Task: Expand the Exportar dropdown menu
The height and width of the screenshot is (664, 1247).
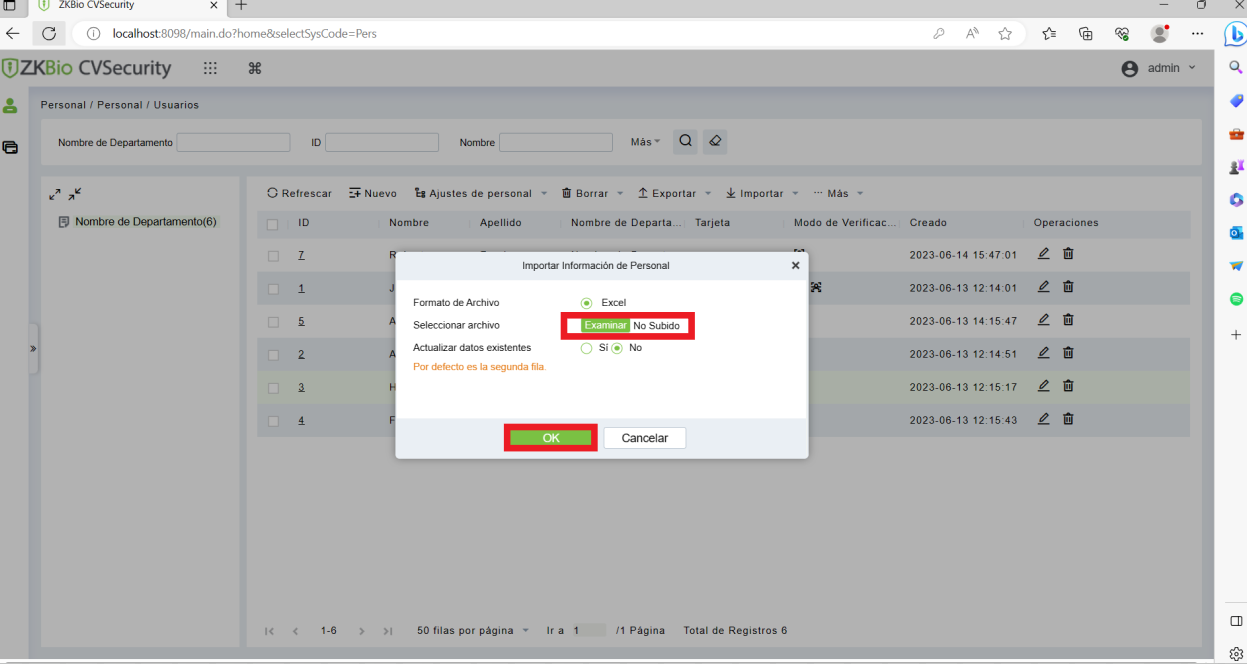Action: 674,193
